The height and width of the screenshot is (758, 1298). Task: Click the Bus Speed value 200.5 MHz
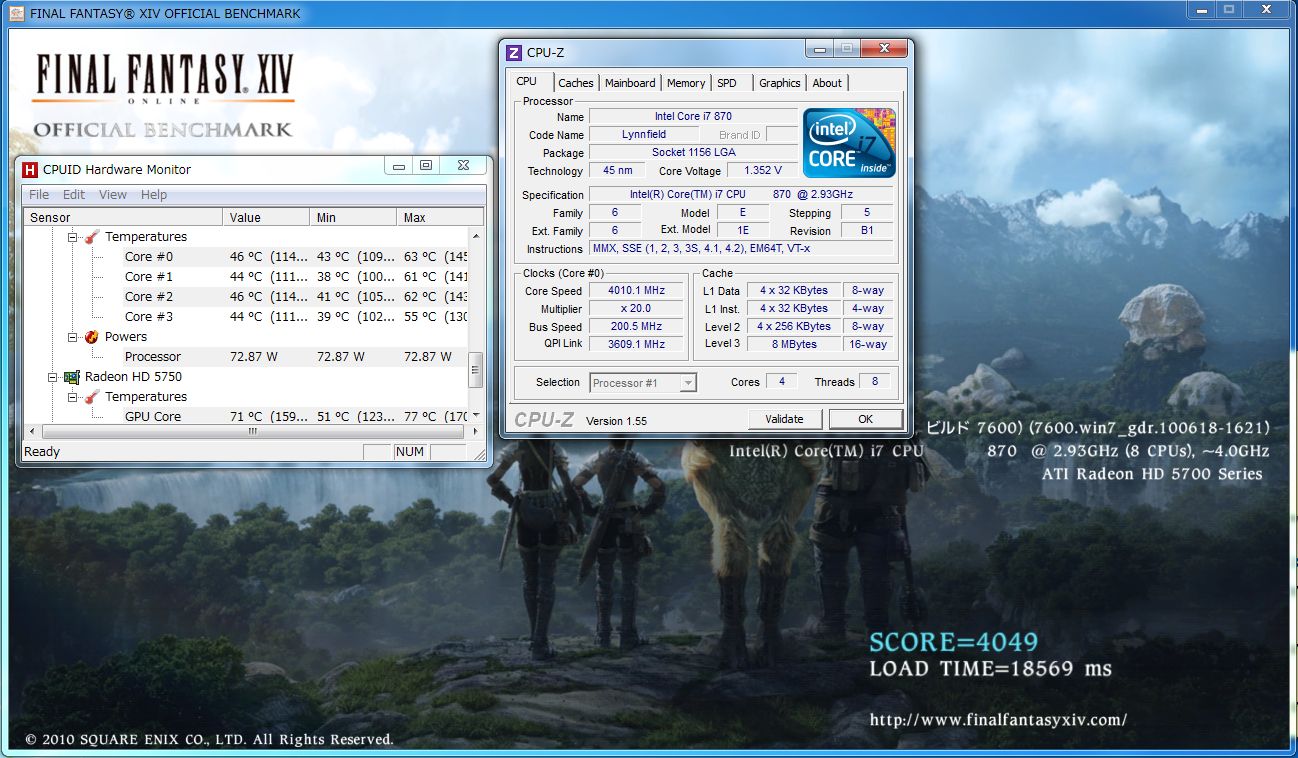[636, 327]
